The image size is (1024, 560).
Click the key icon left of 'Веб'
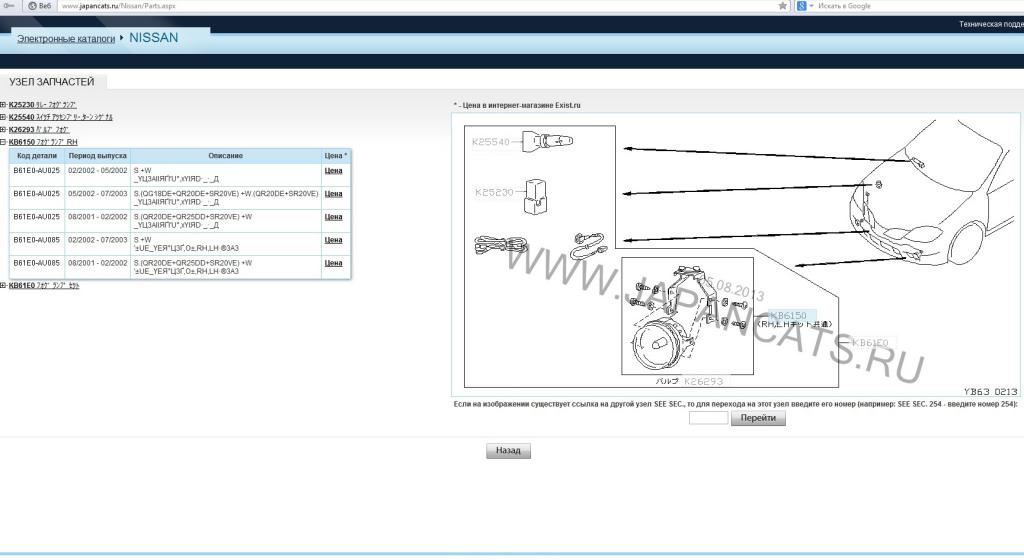coord(9,6)
